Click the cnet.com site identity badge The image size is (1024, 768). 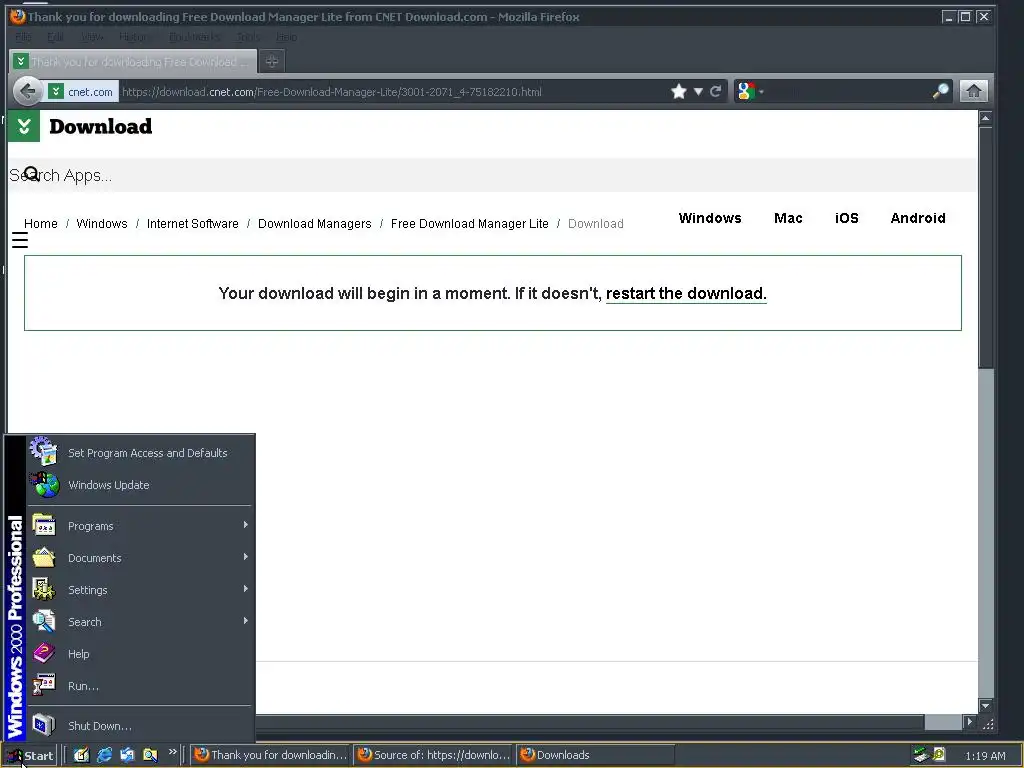coord(83,92)
